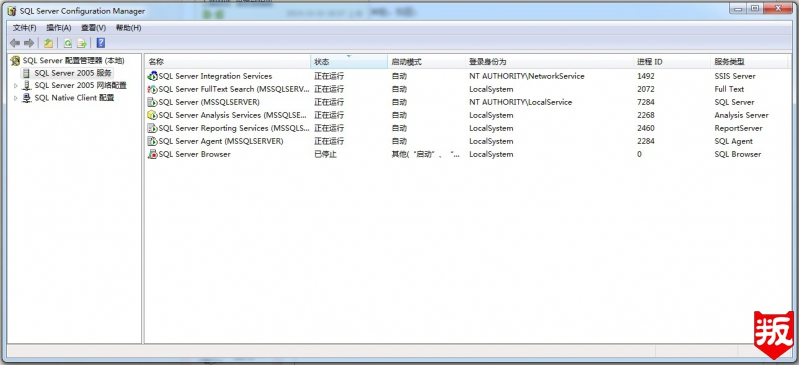Screen dimensions: 799x365
Task: Select the SQL Server Reporting Services name
Action: [234, 128]
